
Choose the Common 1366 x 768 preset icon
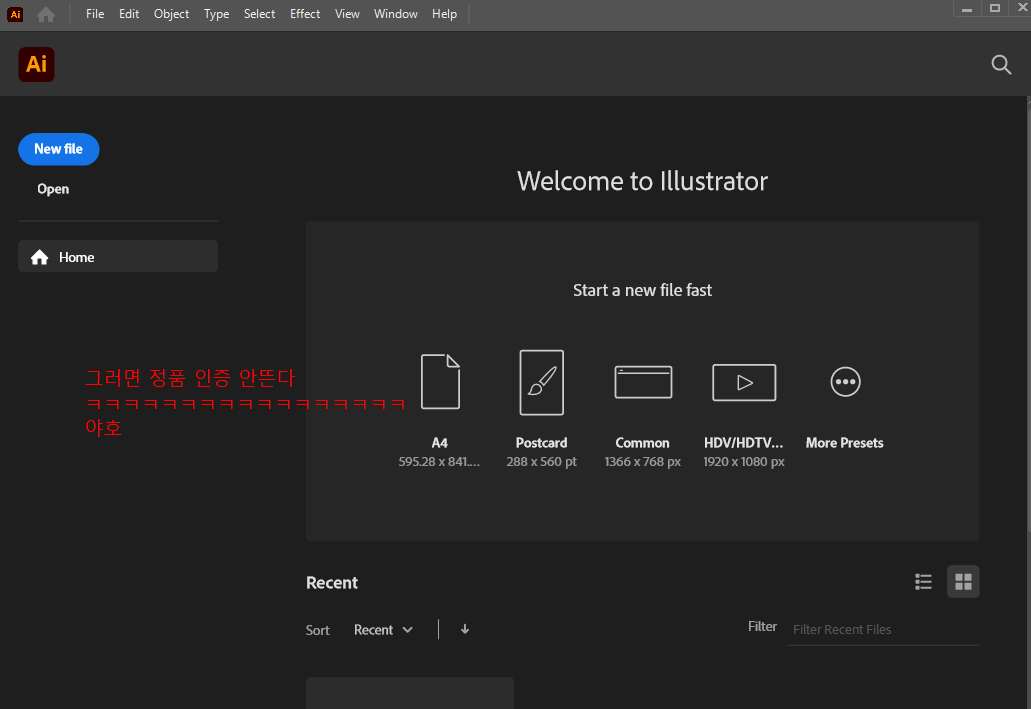coord(643,382)
